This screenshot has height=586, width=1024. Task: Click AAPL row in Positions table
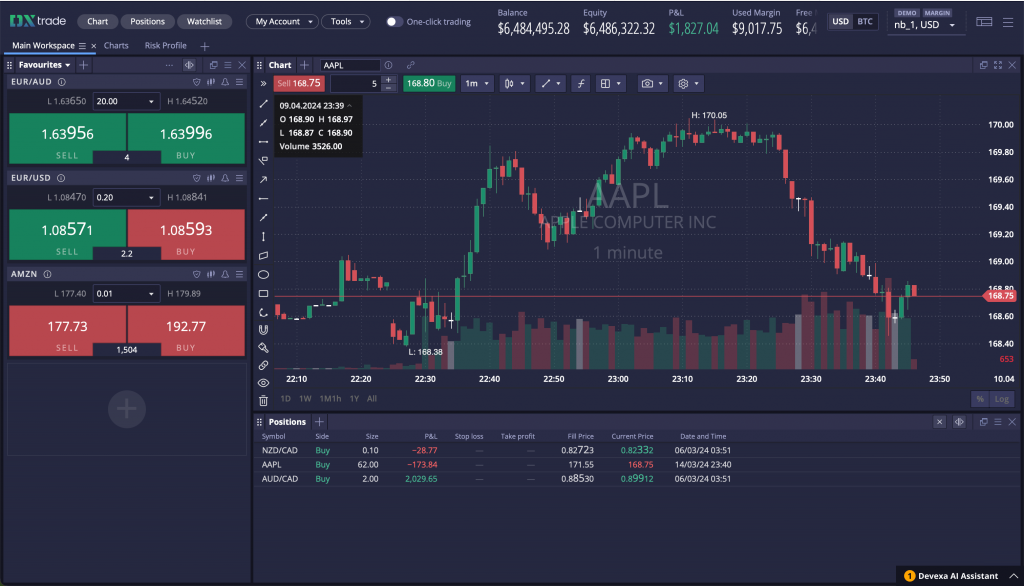coord(637,464)
